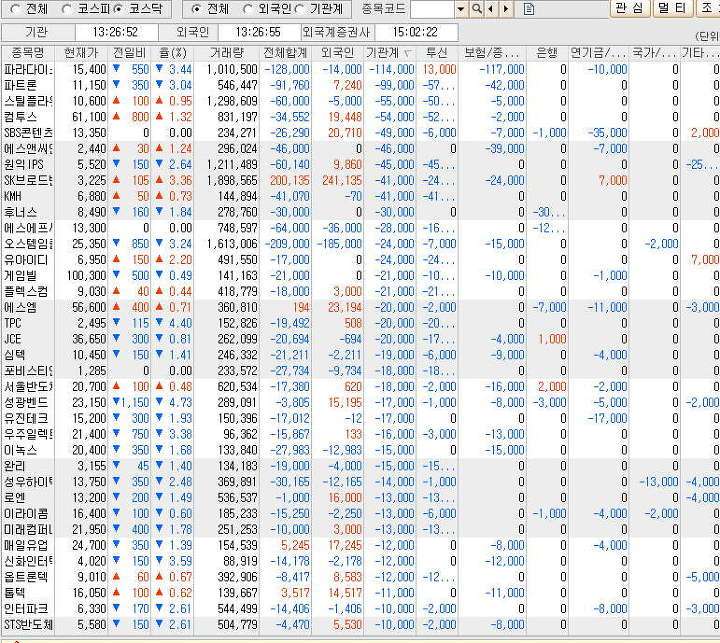Click the 기관 time 13:26:52 field
This screenshot has height=643, width=720.
(x=117, y=32)
